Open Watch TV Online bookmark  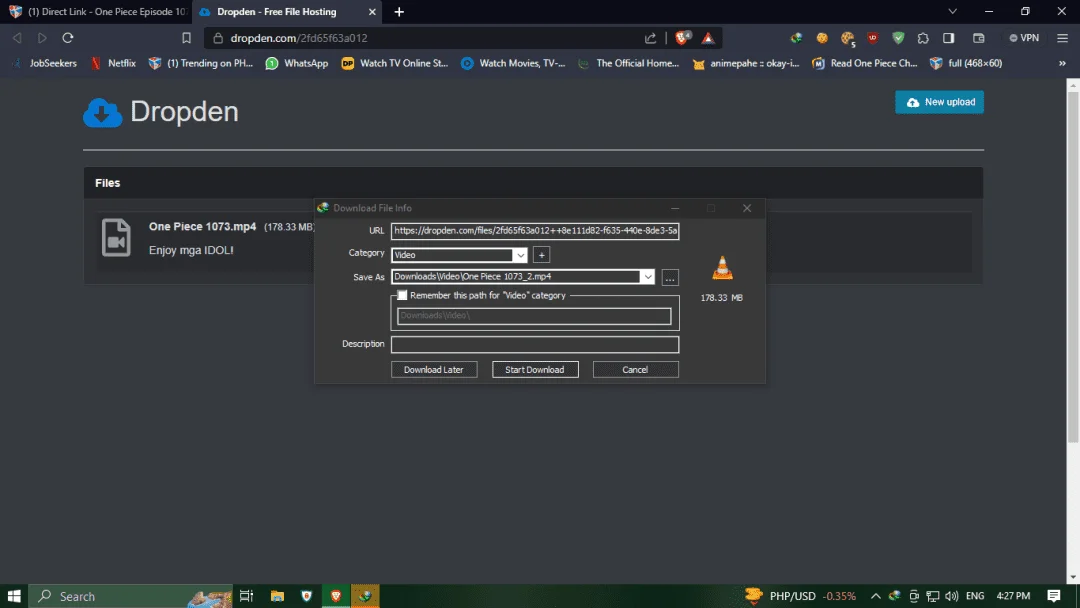tap(395, 63)
